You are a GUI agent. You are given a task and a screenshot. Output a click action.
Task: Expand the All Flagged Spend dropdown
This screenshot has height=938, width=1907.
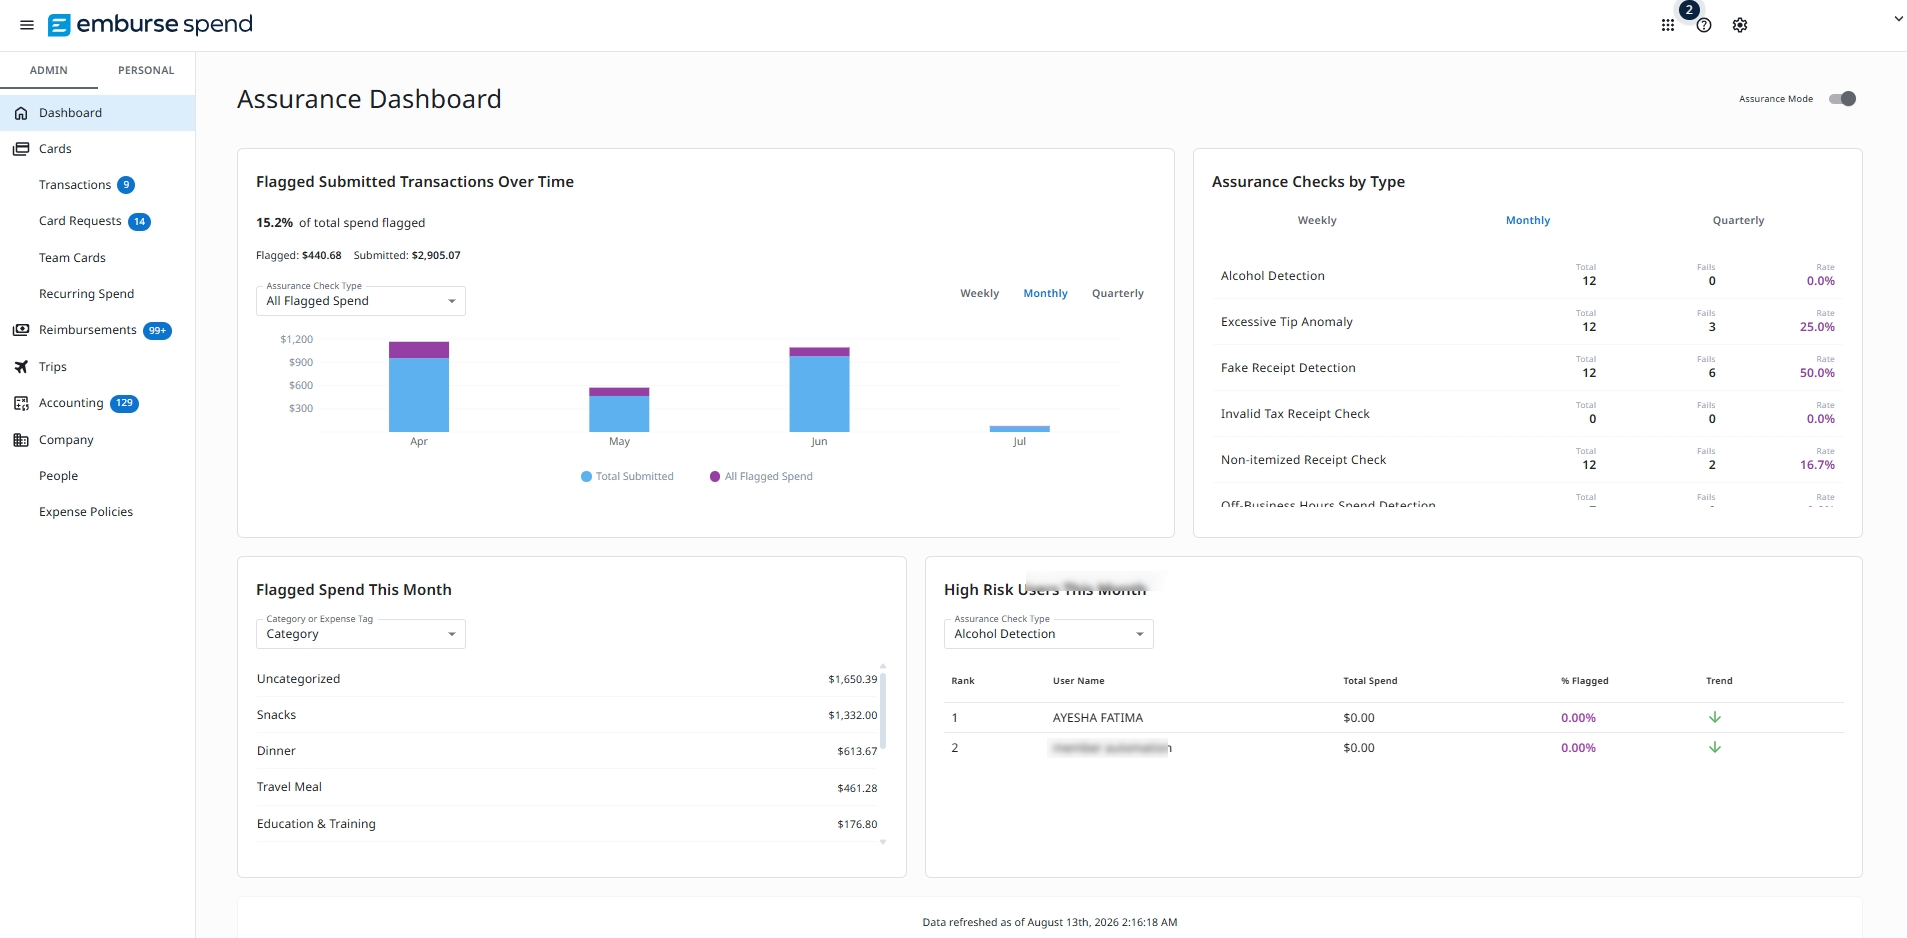[361, 301]
